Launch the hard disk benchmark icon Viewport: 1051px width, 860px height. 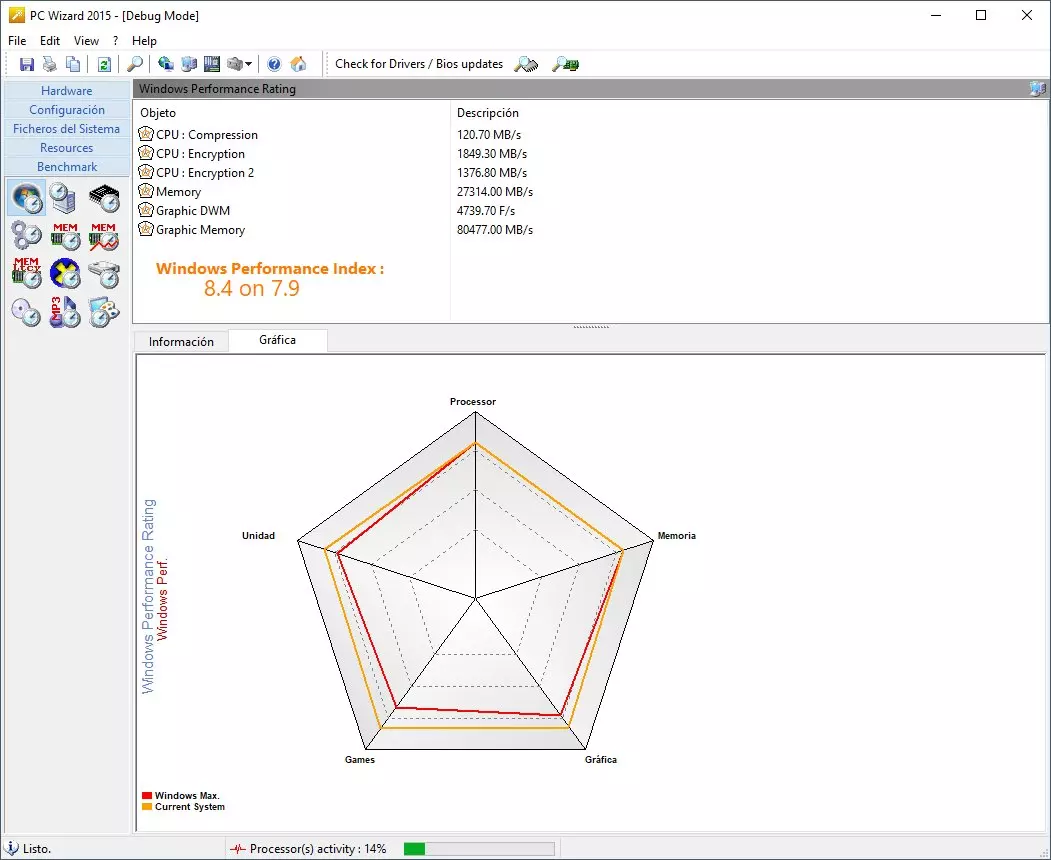click(104, 273)
